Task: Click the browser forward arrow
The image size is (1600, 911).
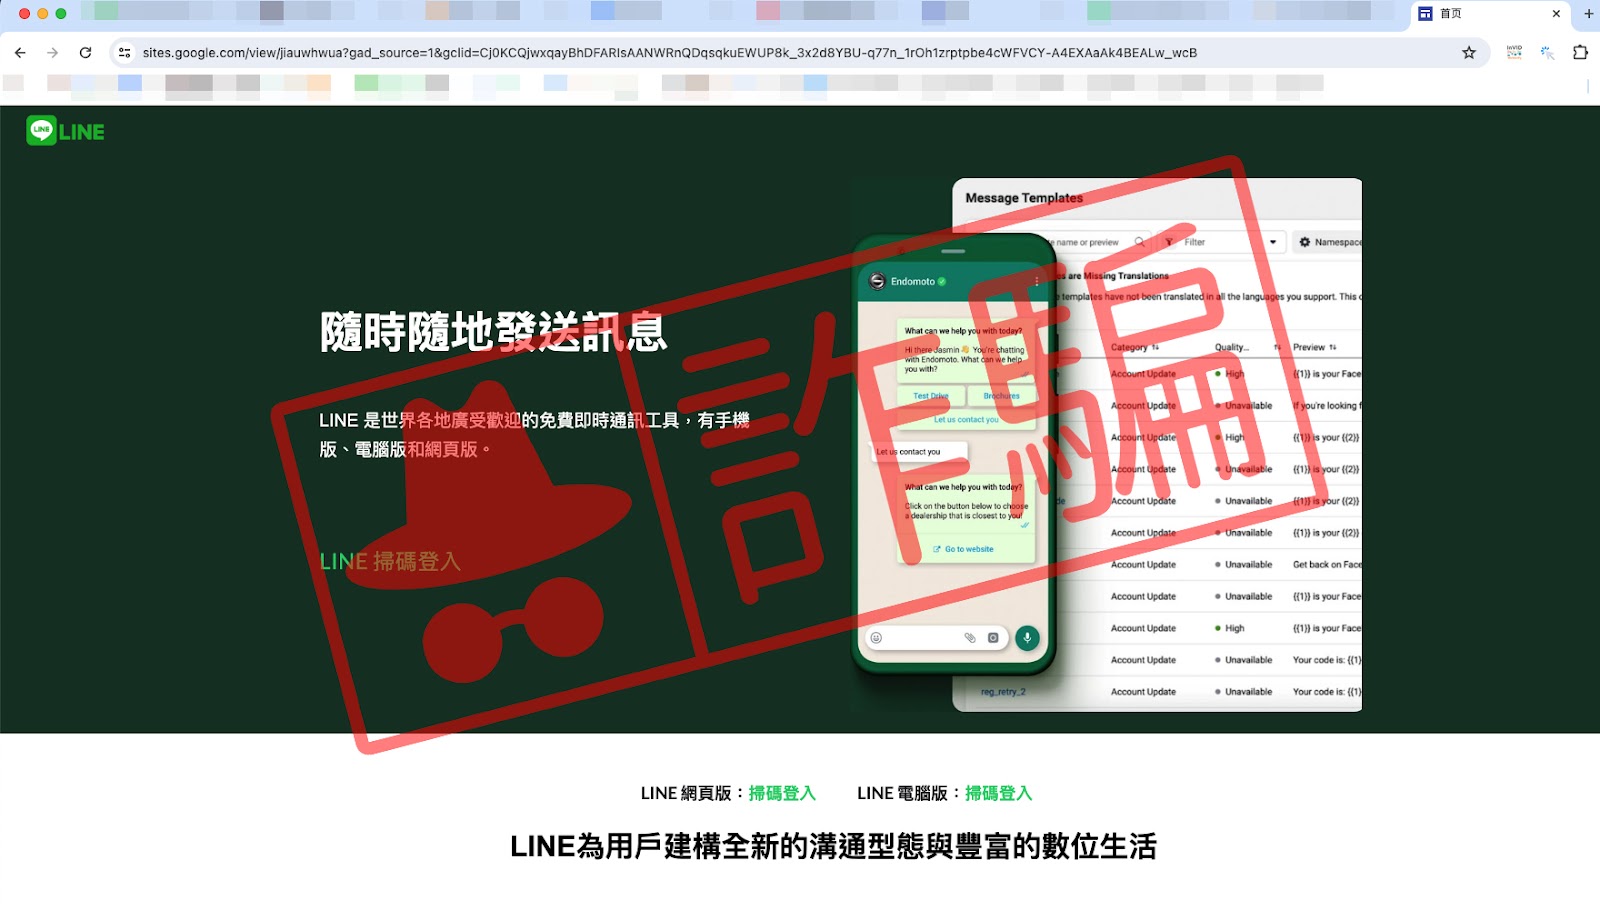Action: pos(52,53)
